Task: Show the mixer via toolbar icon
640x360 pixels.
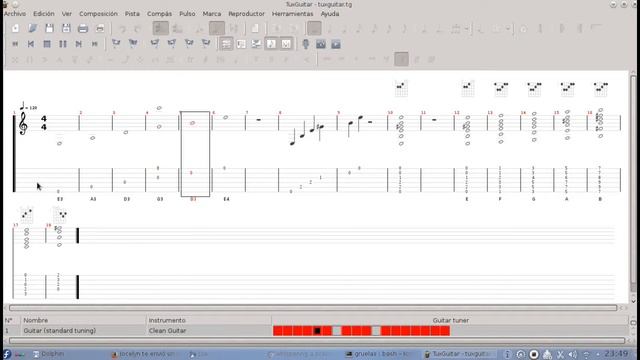Action: [x=321, y=44]
